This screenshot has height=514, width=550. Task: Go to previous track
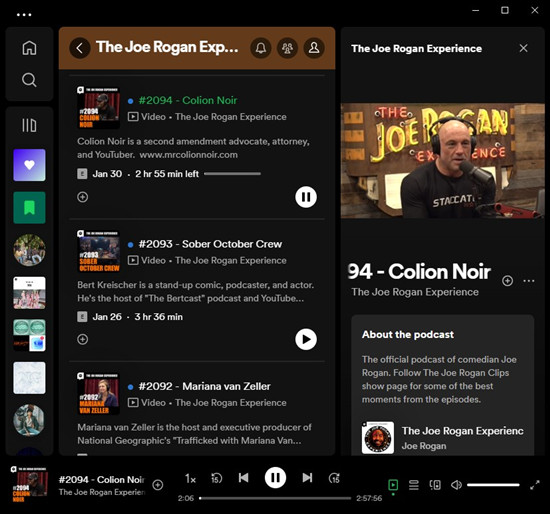243,478
